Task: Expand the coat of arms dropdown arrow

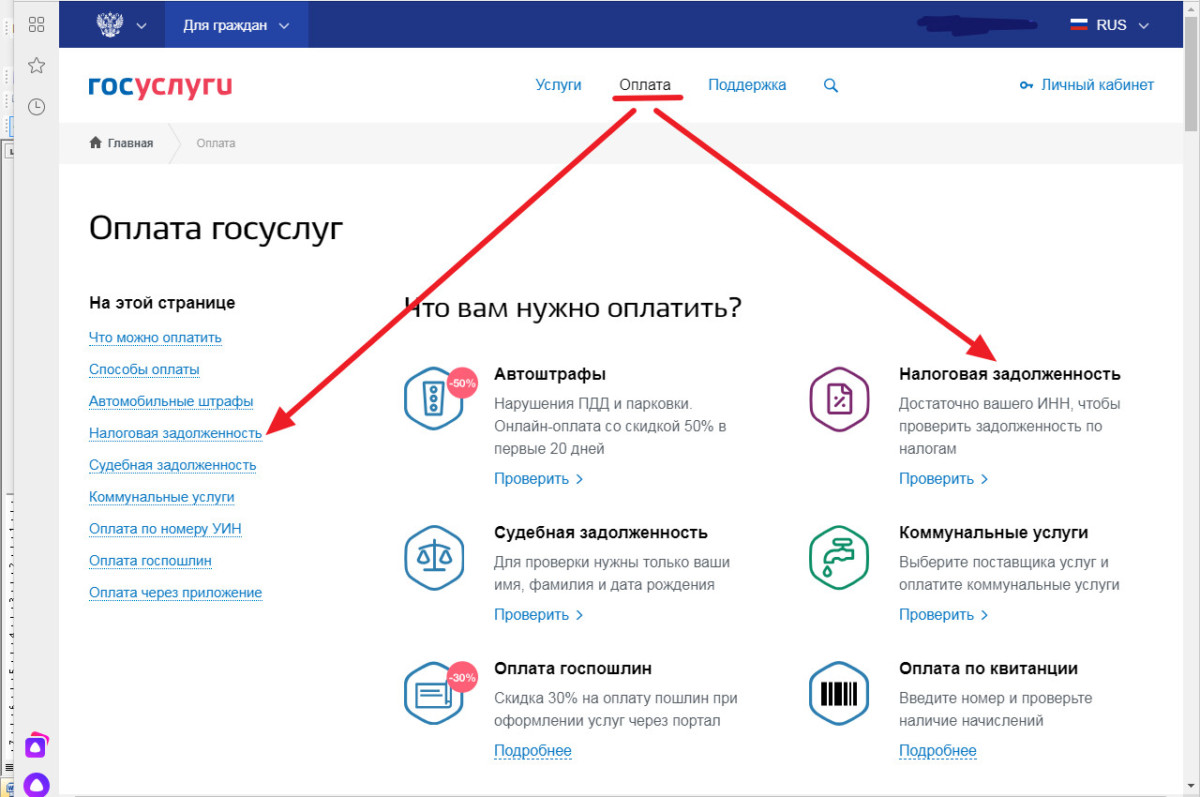Action: click(141, 26)
